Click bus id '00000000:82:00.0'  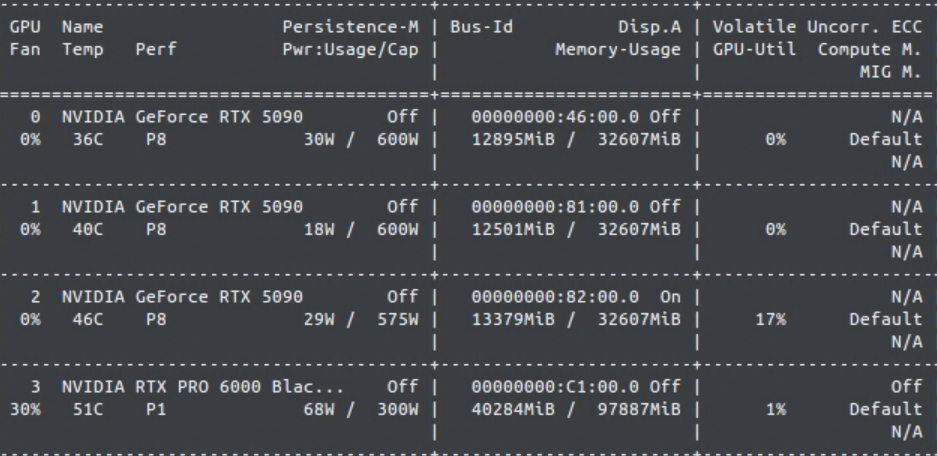pos(555,297)
